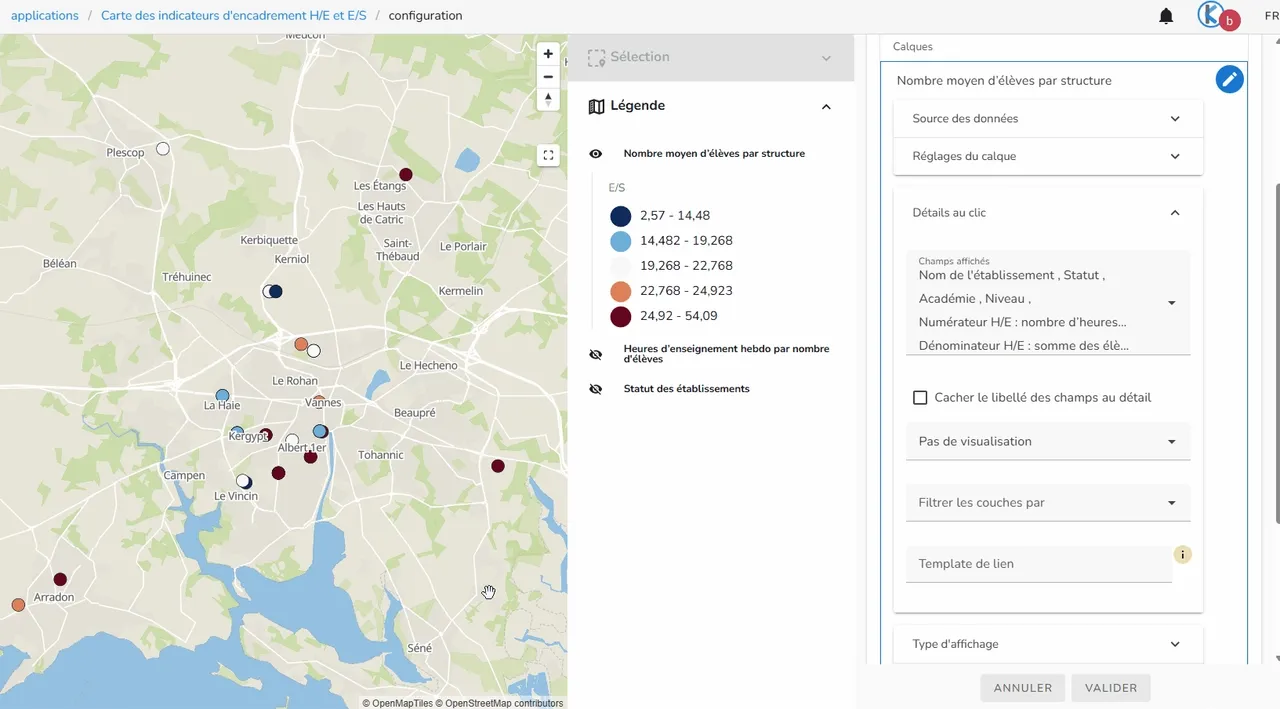Viewport: 1280px width, 709px height.
Task: Zoom out on the map
Action: [x=548, y=77]
